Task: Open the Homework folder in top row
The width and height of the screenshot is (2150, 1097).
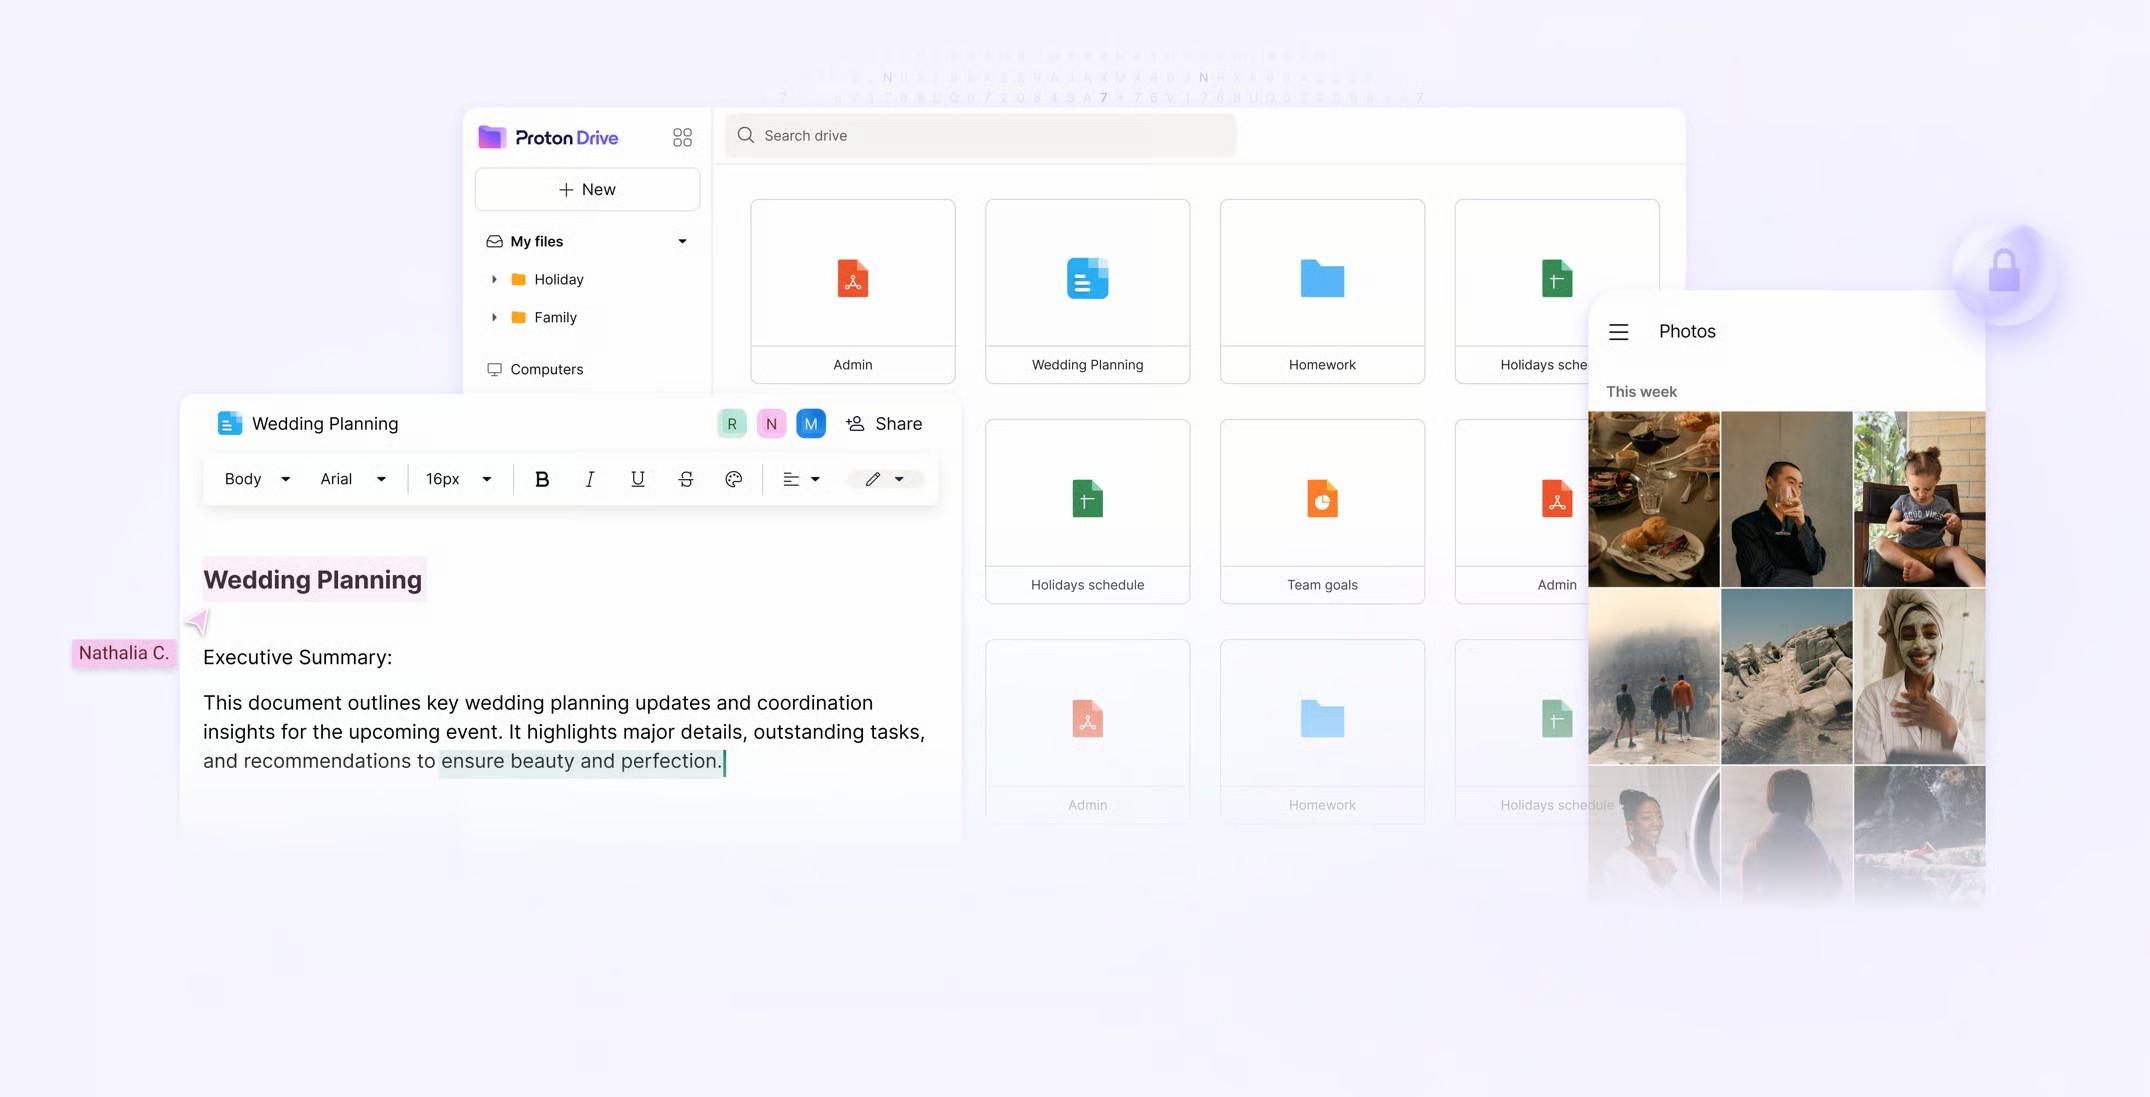Action: pos(1322,291)
